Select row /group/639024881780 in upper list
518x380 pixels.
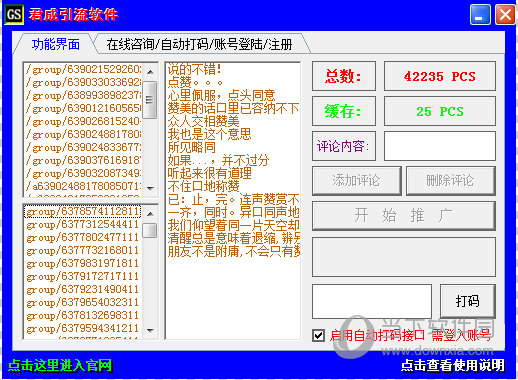[84, 135]
